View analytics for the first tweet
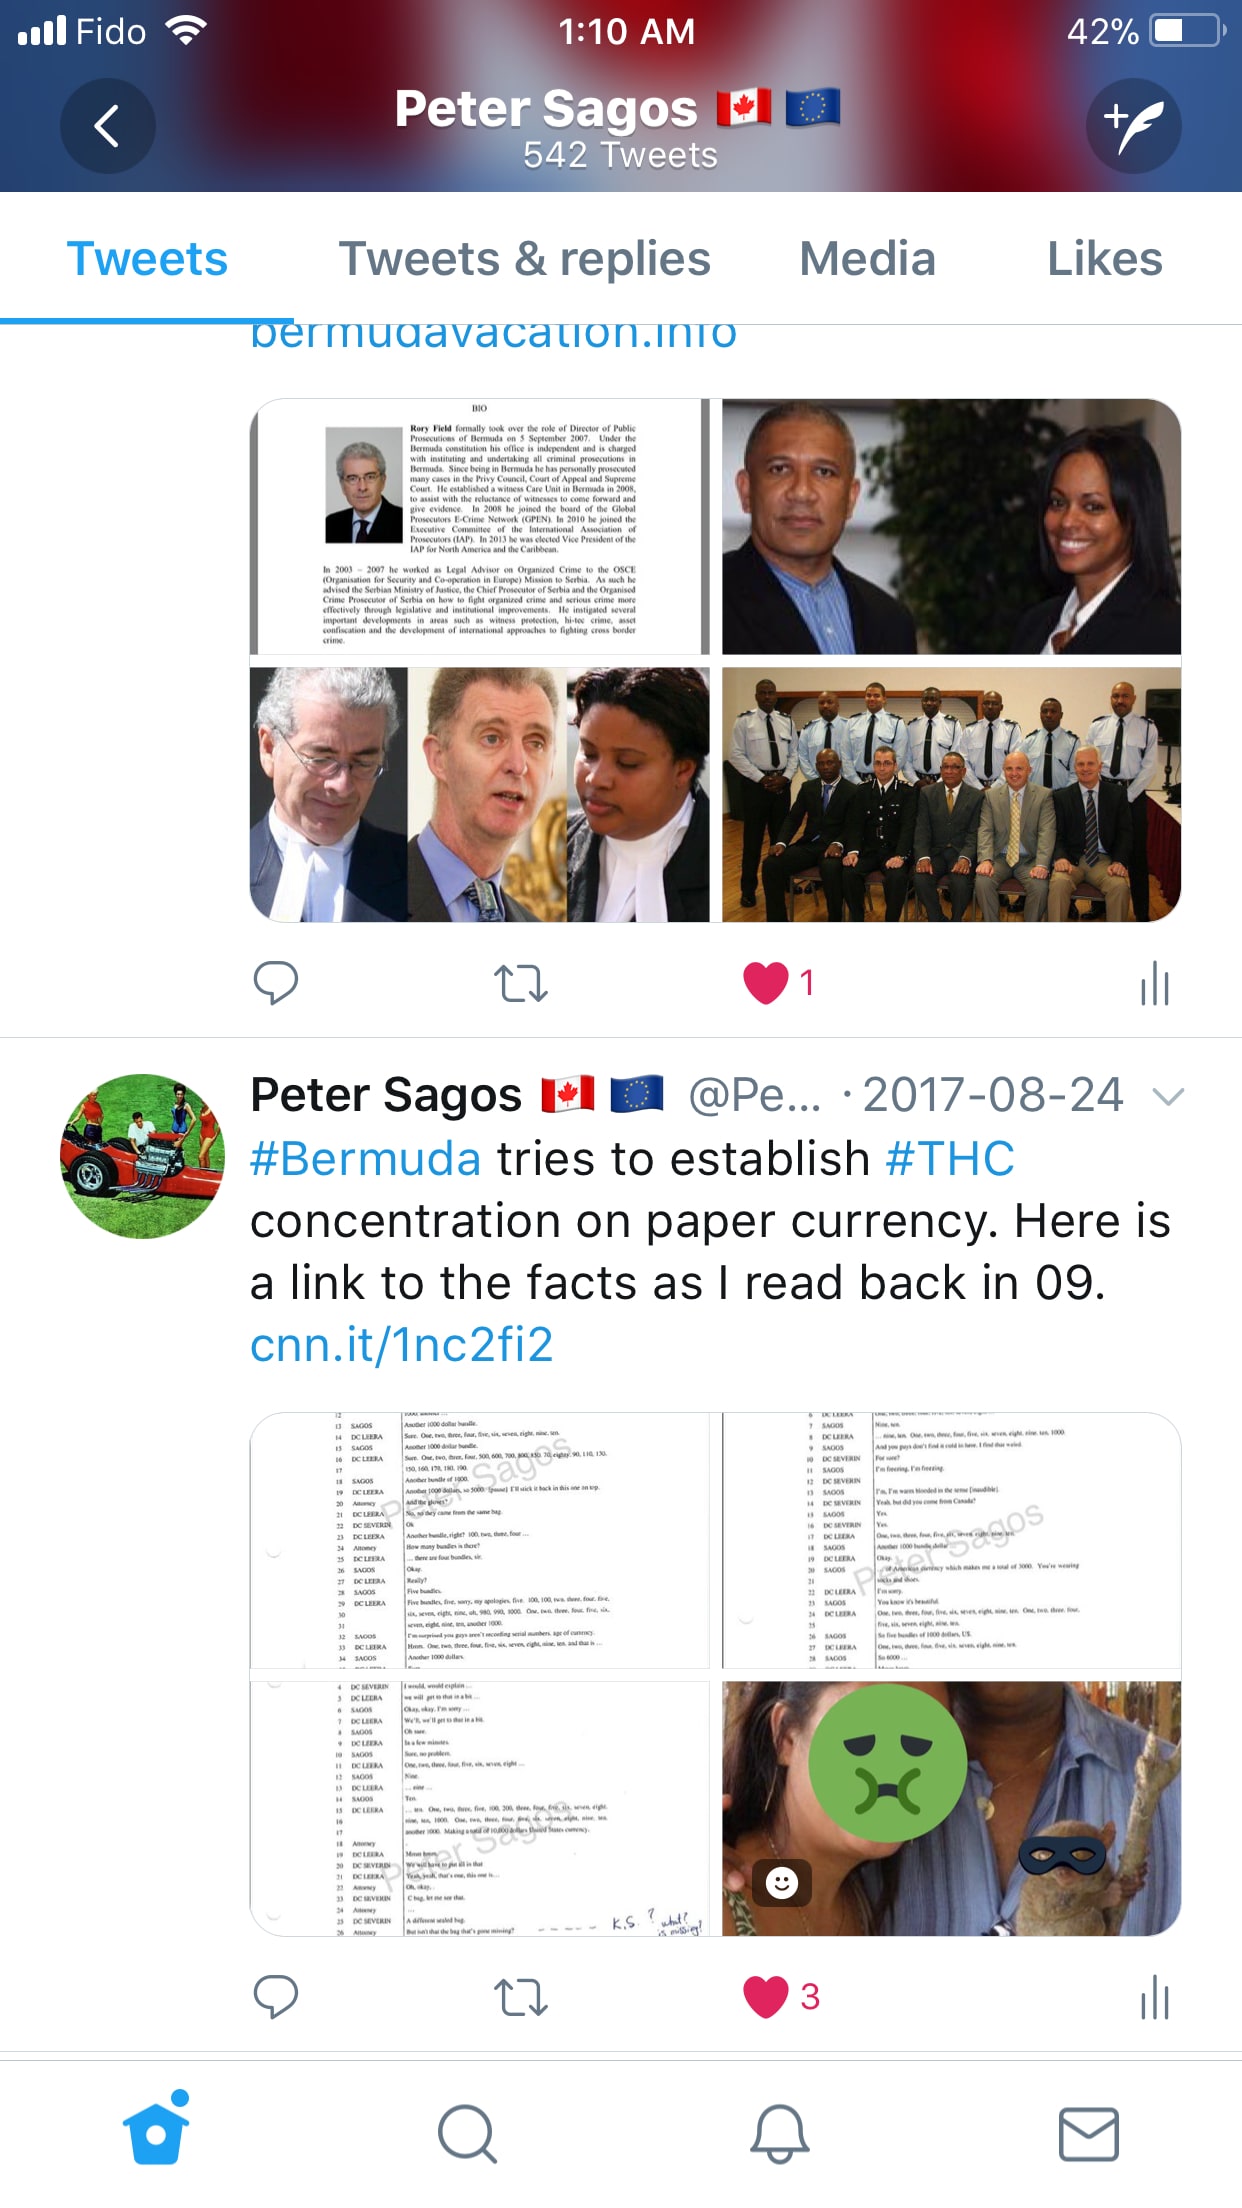 1155,983
